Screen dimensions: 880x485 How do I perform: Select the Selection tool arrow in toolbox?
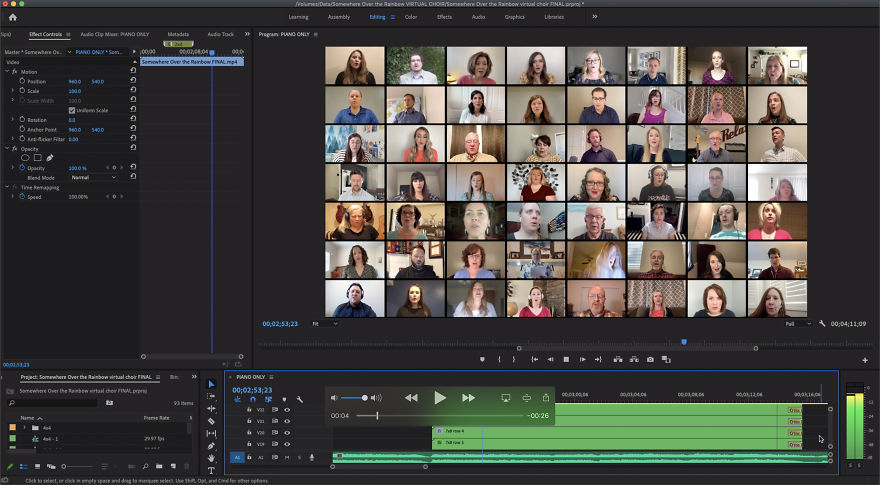211,384
